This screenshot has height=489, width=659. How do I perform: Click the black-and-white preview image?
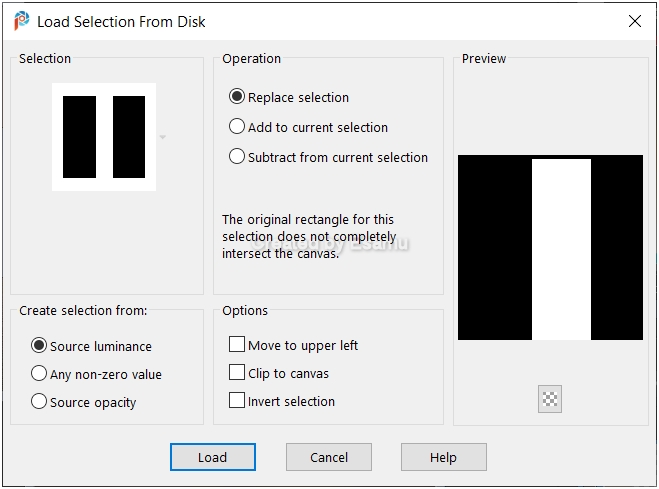(x=550, y=247)
